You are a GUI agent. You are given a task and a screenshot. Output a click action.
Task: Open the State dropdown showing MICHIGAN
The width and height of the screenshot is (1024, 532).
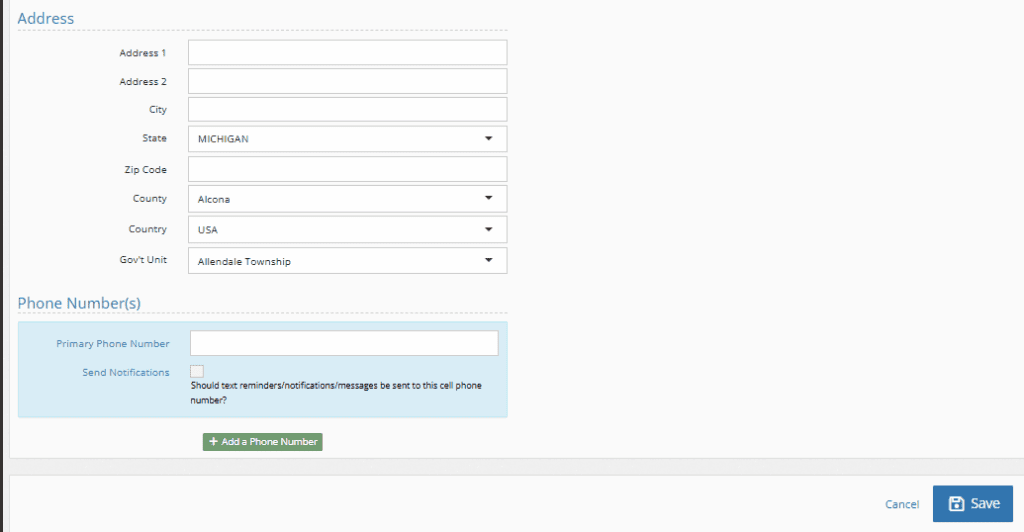pyautogui.click(x=347, y=139)
